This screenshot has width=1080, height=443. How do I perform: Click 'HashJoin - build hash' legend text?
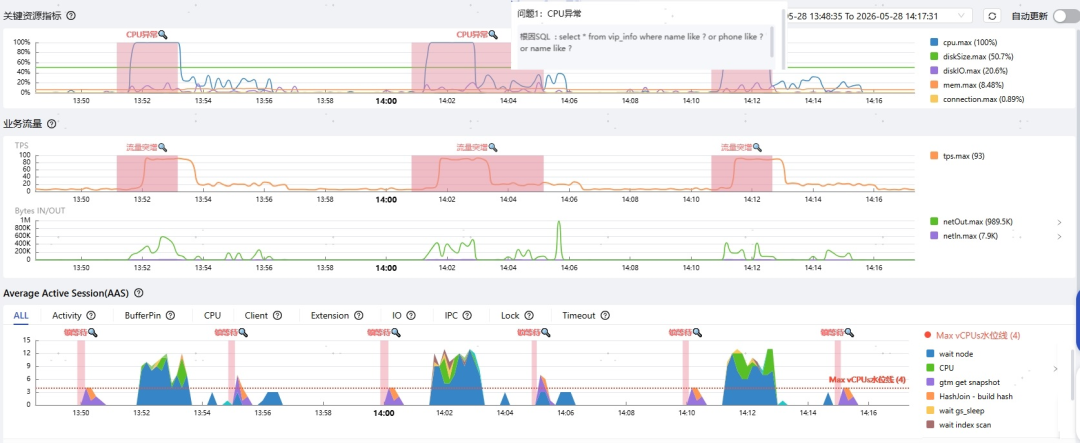(976, 396)
